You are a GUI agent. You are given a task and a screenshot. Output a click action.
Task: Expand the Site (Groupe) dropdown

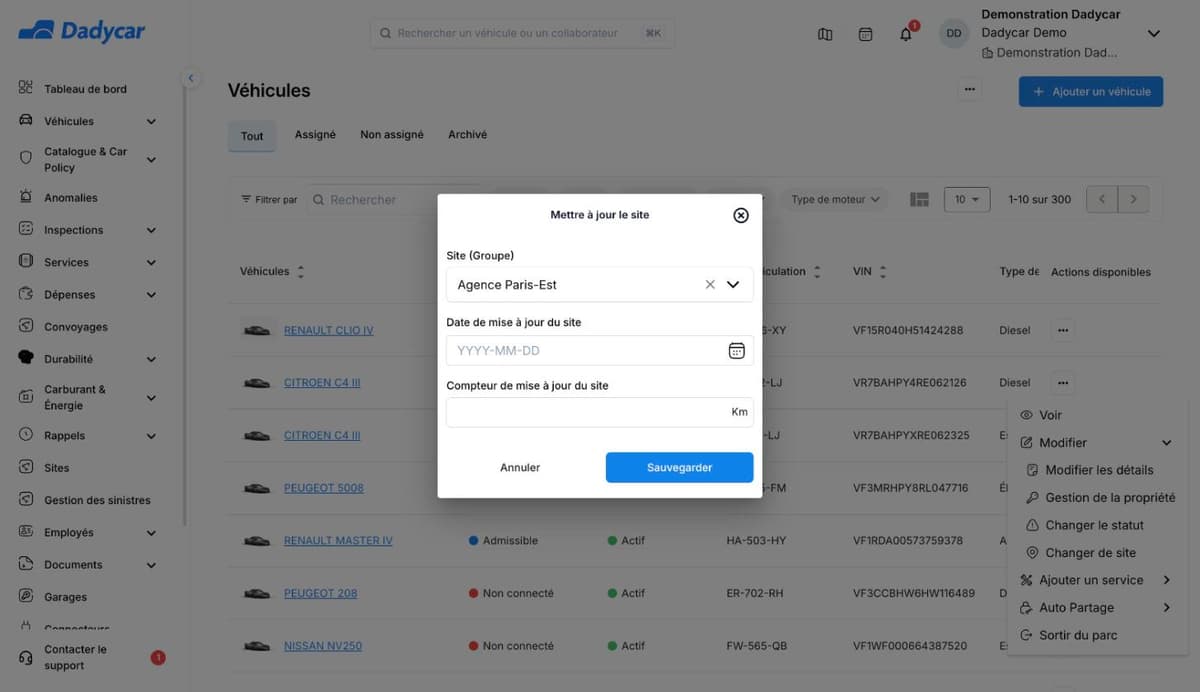click(x=733, y=285)
